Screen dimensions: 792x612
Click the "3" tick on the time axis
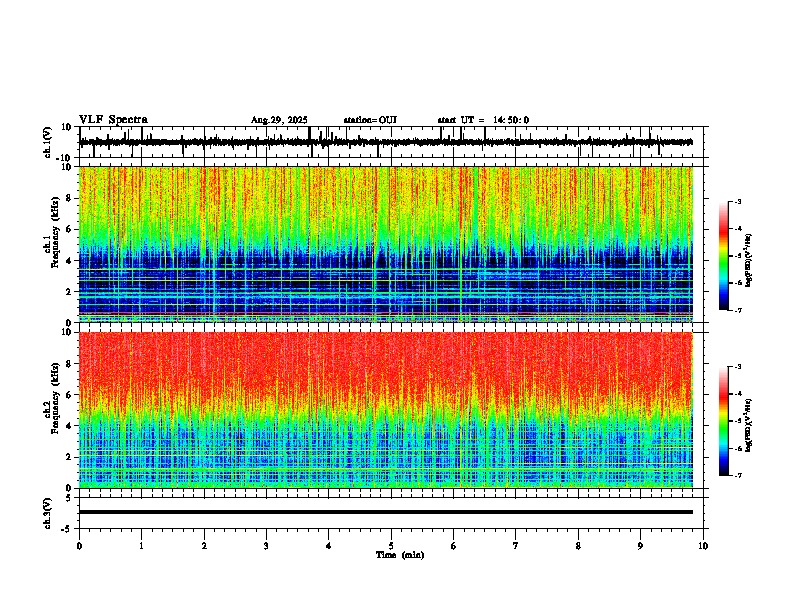pyautogui.click(x=266, y=546)
